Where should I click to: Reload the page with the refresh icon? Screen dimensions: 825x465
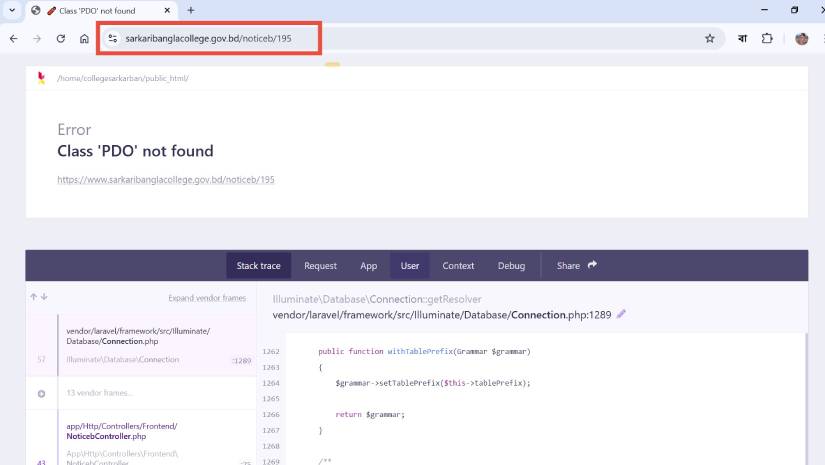(61, 38)
